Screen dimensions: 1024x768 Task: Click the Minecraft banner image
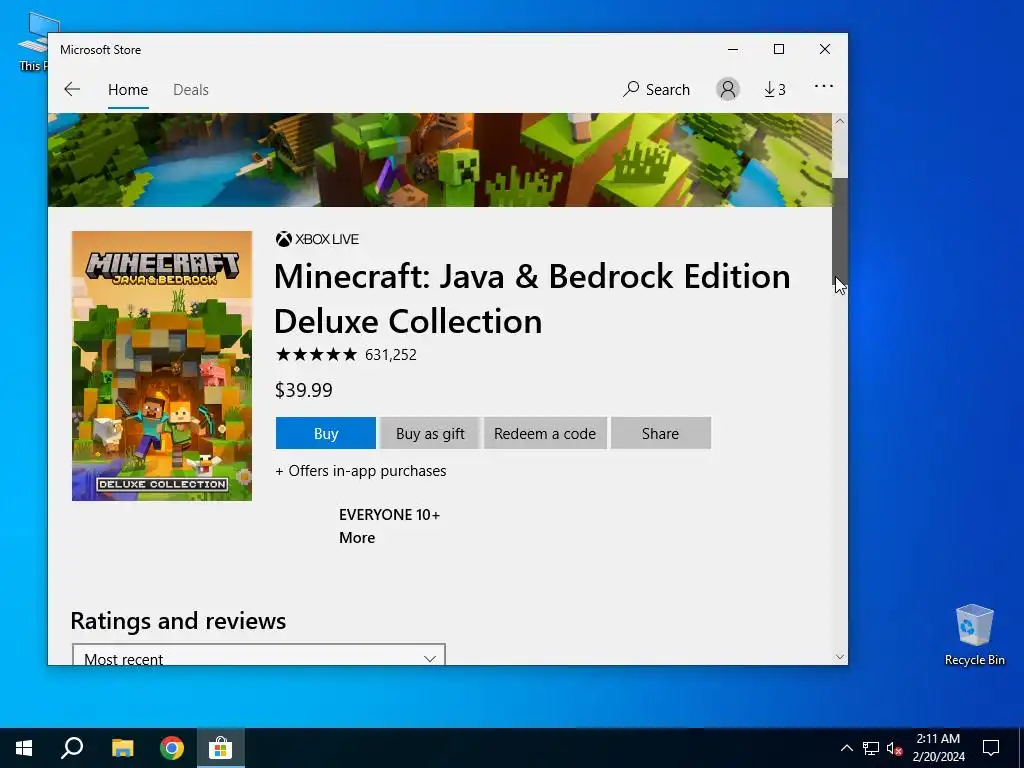[440, 160]
